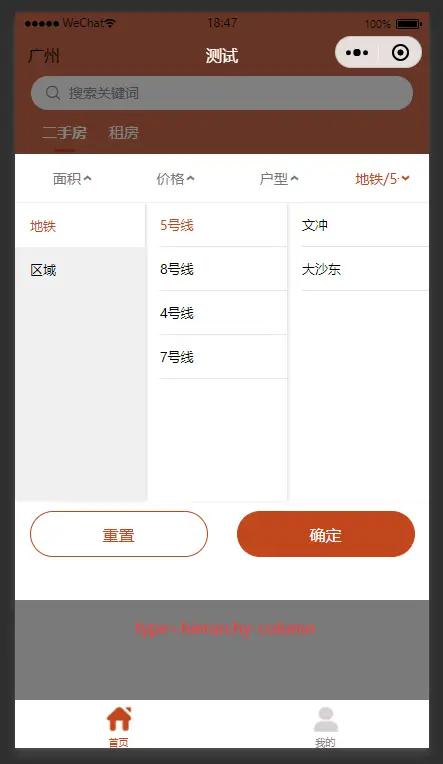Screen dimensions: 443x764
Task: Open the mini program three-dot menu
Action: (x=357, y=53)
